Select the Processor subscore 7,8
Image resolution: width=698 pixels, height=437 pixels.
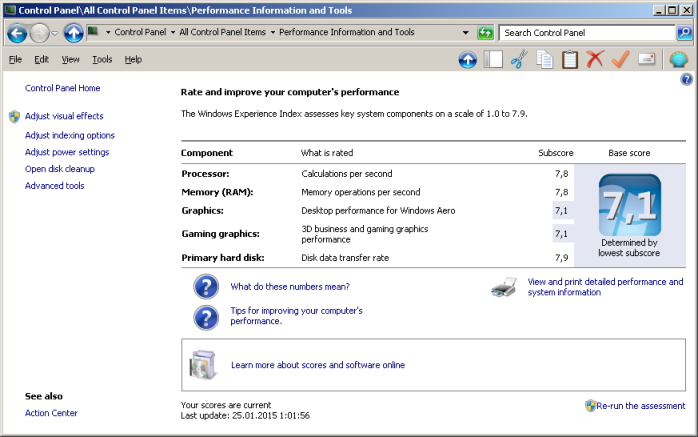pos(561,174)
